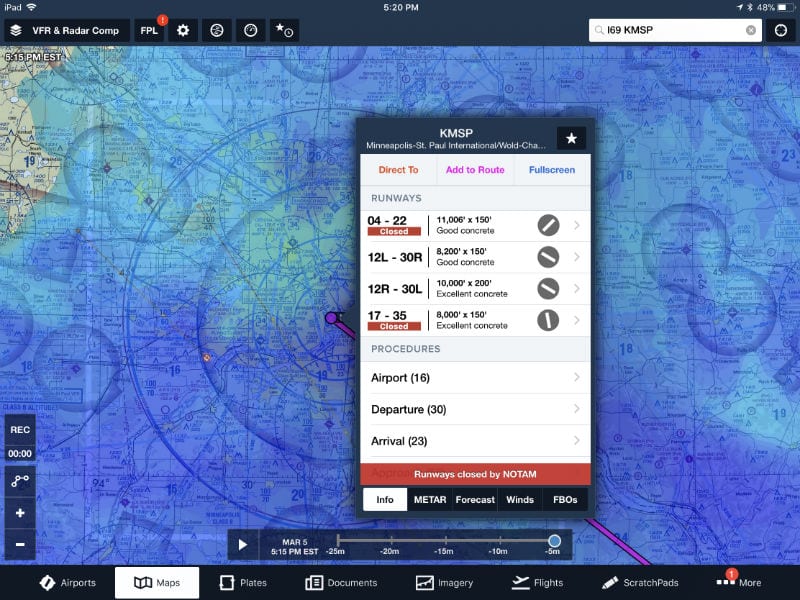The height and width of the screenshot is (600, 800).
Task: Open the Airports tab
Action: coord(68,583)
